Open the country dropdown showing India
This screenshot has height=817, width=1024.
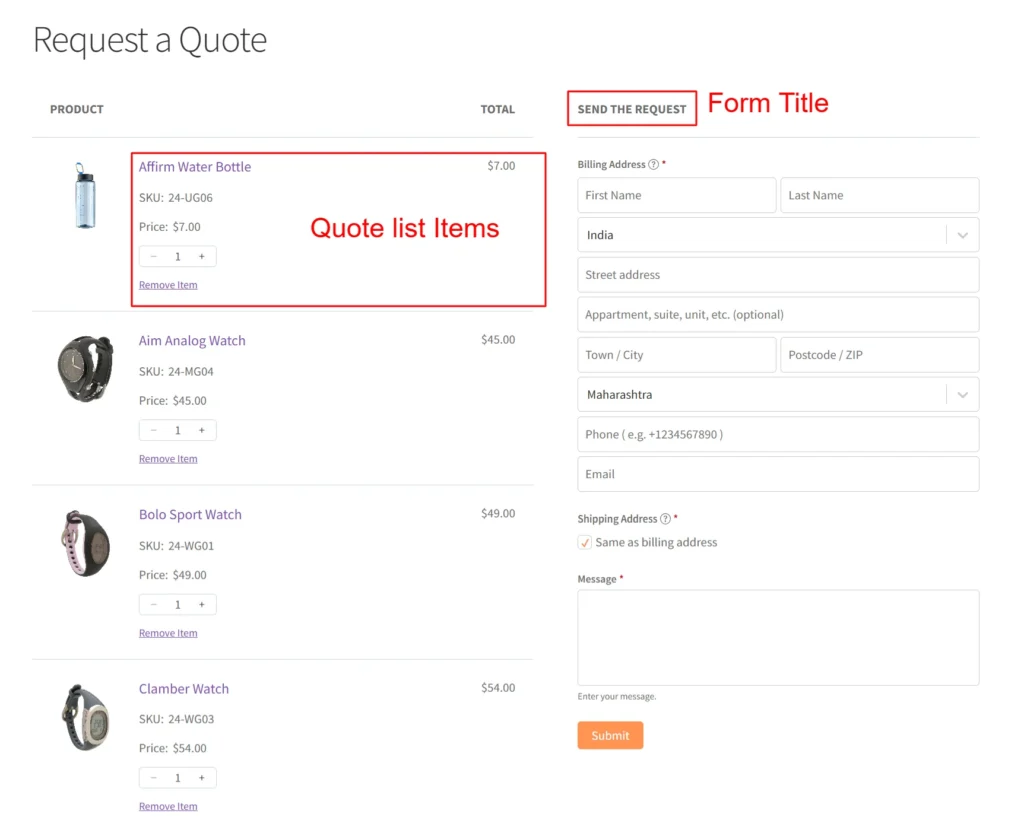point(778,234)
